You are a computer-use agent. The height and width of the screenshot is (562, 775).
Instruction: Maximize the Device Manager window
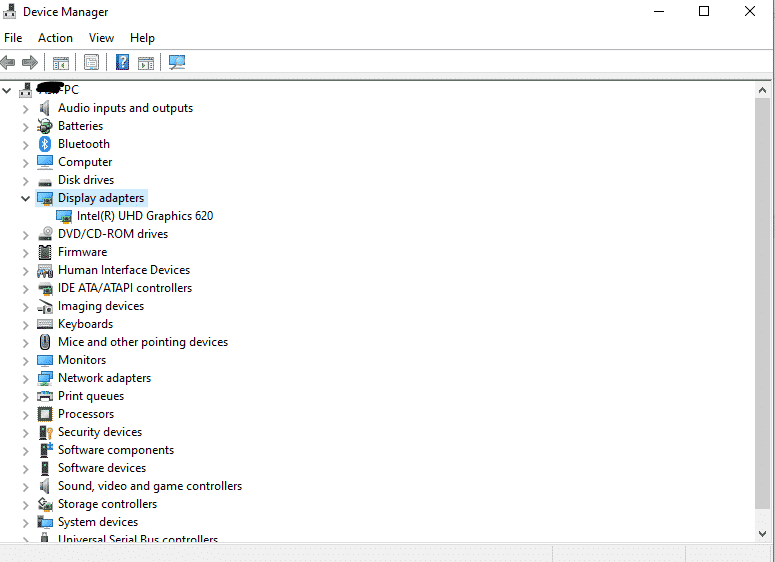(704, 11)
